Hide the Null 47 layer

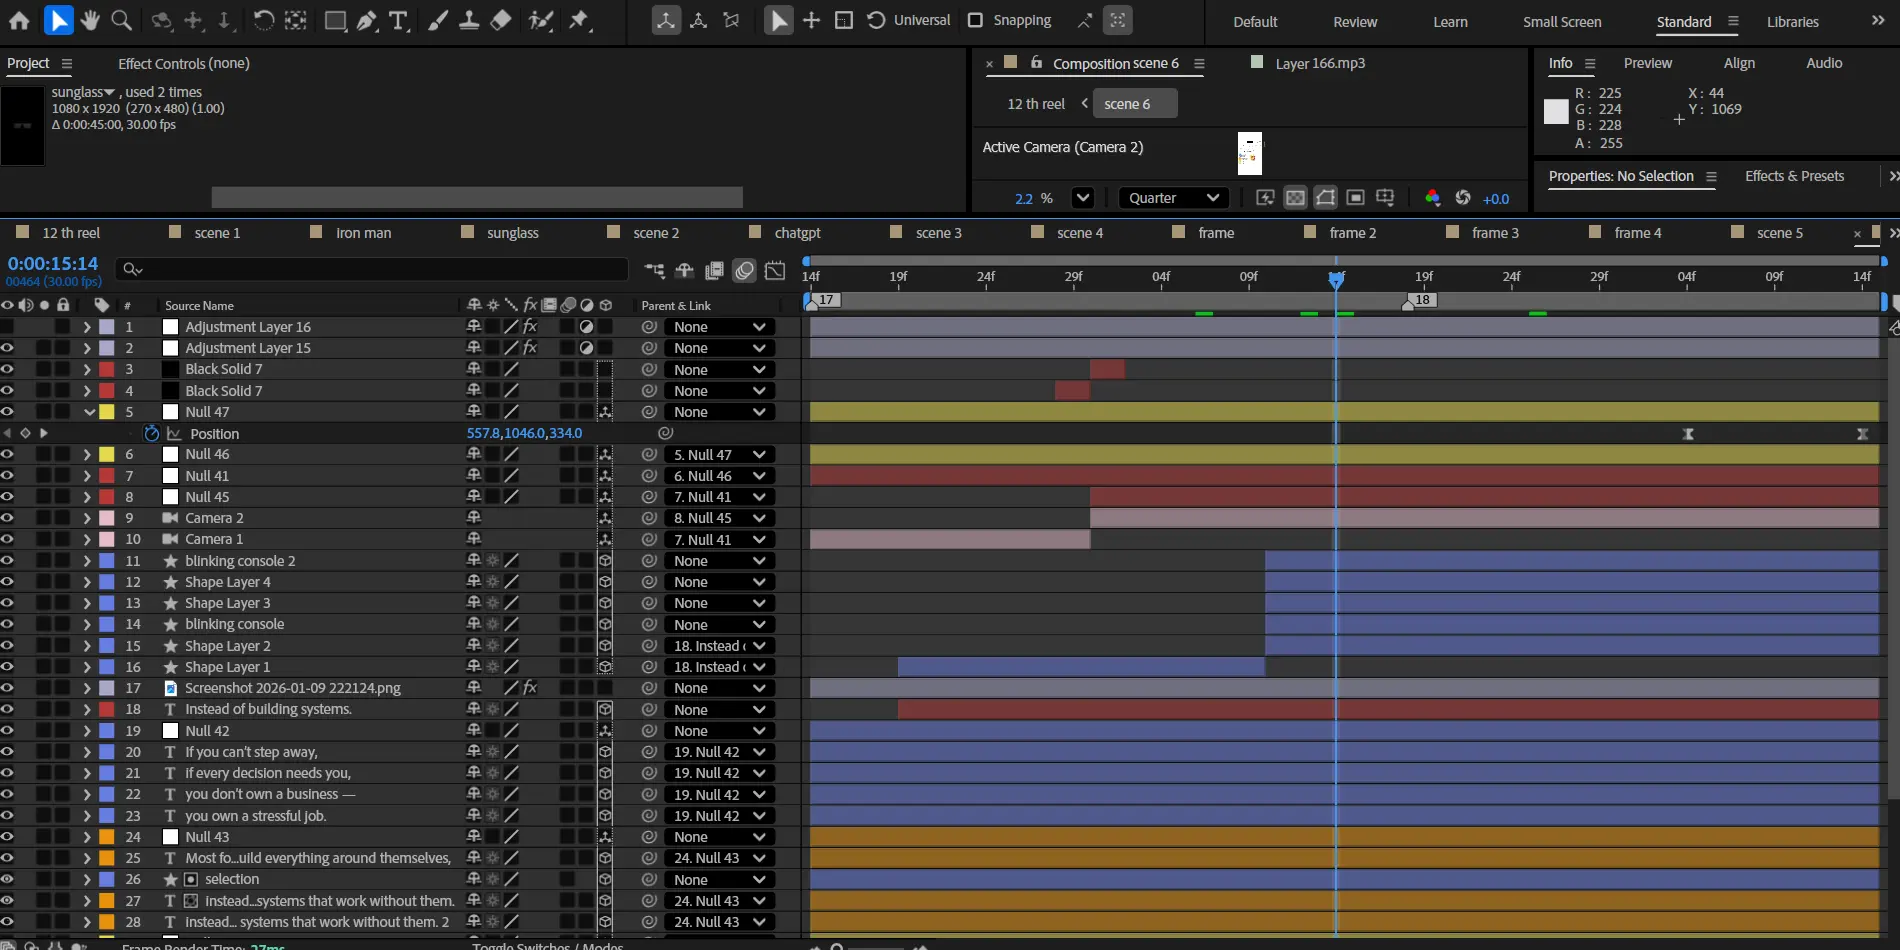tap(7, 412)
